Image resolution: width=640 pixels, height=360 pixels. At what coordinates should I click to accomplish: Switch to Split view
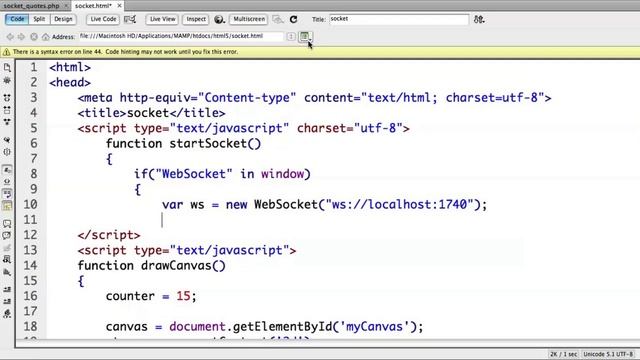[x=39, y=19]
